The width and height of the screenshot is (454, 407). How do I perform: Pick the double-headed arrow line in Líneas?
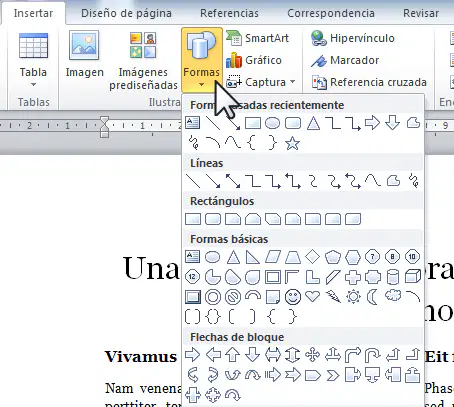coord(233,181)
